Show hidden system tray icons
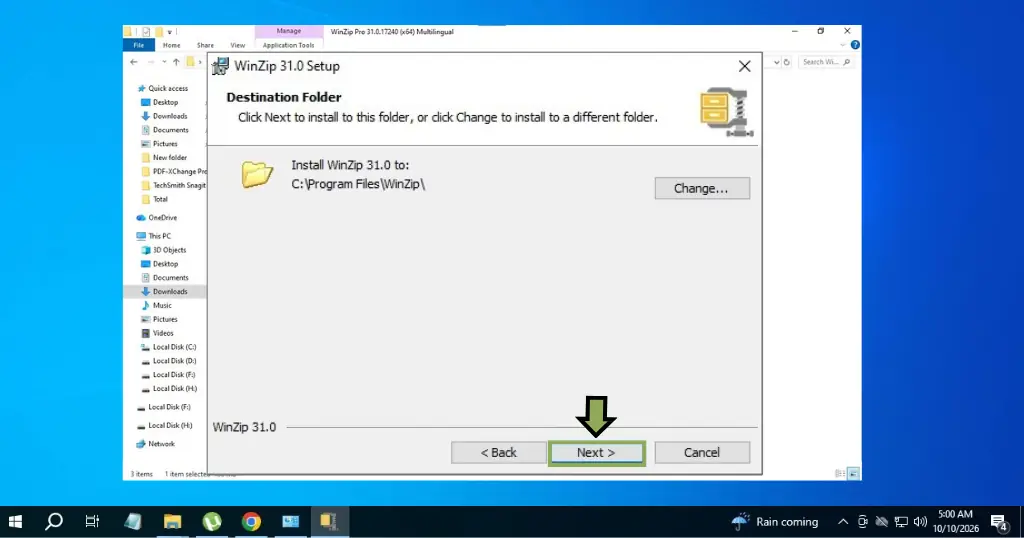The width and height of the screenshot is (1024, 538). coord(843,522)
